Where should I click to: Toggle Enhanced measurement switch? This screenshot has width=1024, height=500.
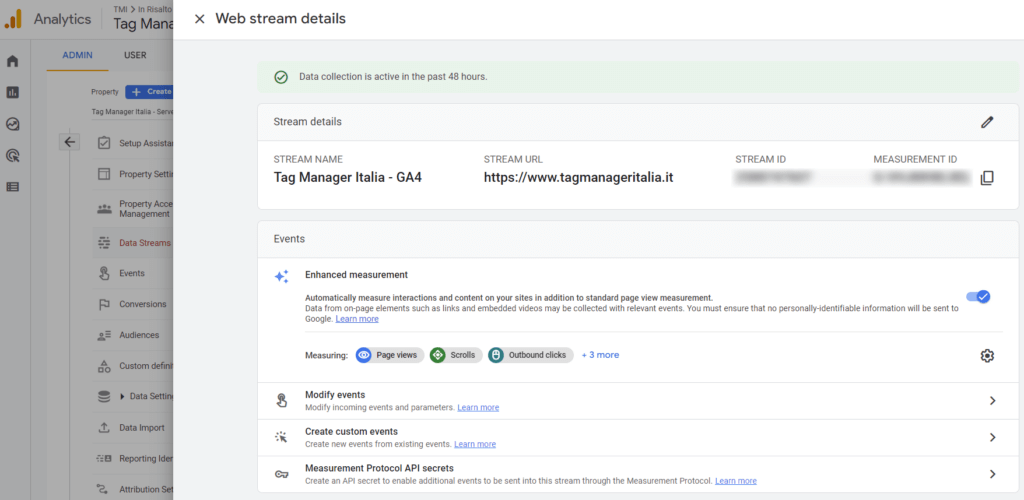point(978,296)
